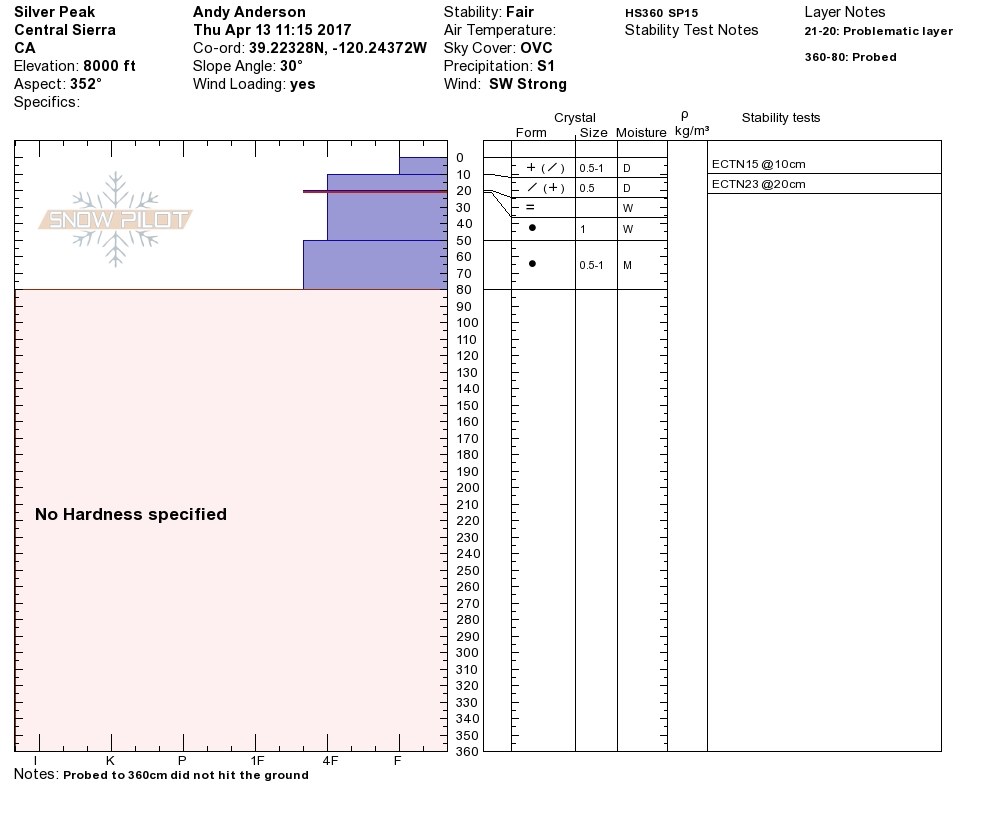Click the Stability tests column header

[780, 118]
